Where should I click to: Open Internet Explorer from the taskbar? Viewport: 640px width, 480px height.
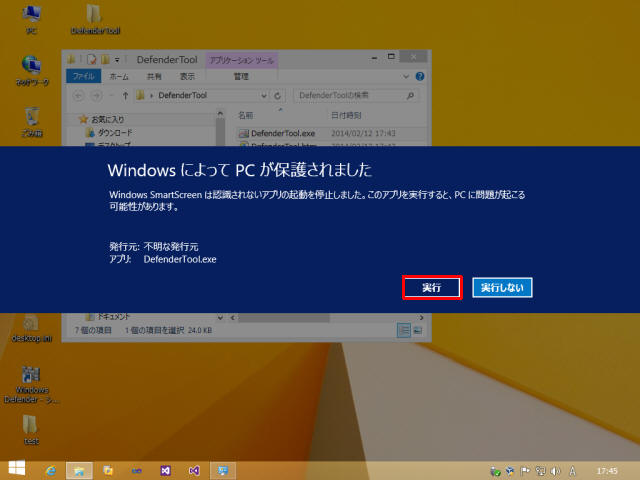(51, 471)
